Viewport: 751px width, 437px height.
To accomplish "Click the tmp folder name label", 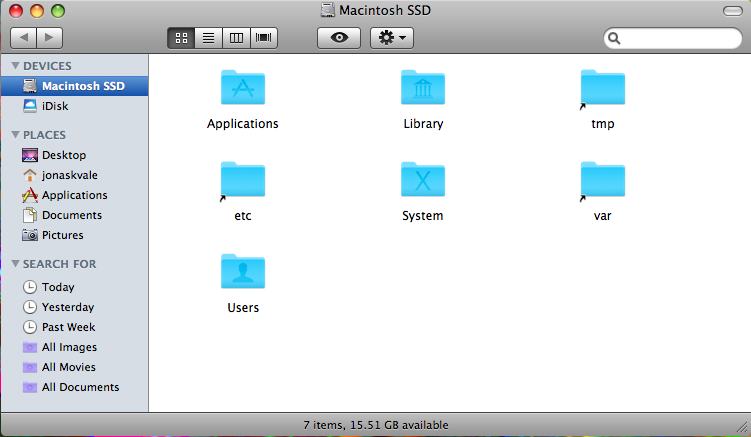I will click(603, 124).
